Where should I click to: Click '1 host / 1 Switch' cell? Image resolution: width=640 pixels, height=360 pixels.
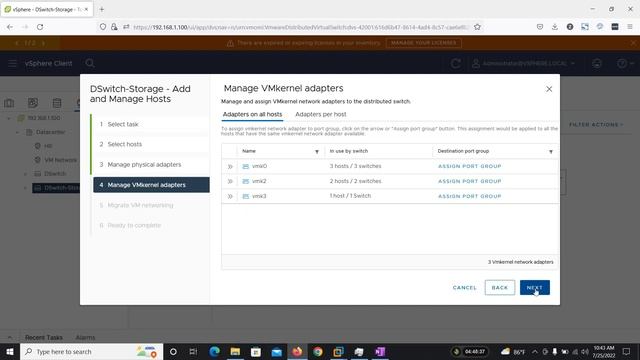pyautogui.click(x=350, y=196)
